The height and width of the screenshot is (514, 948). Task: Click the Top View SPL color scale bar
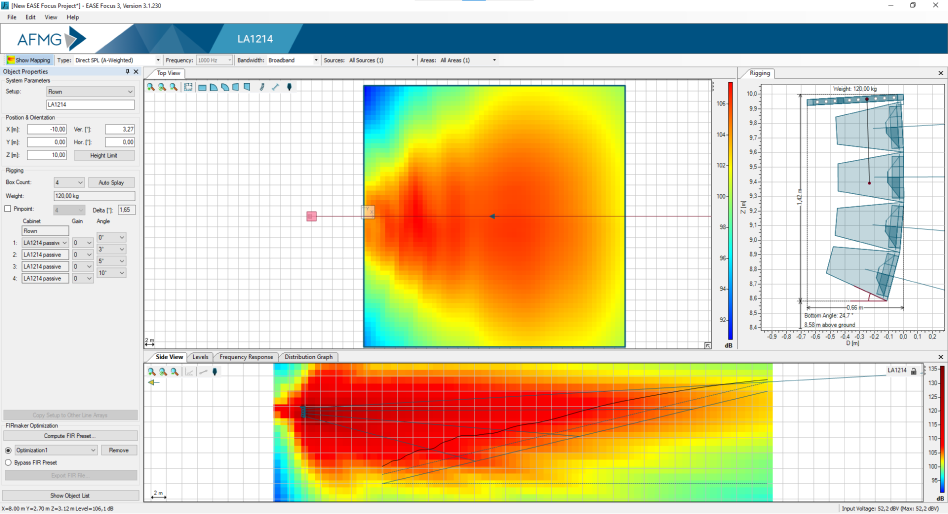(730, 211)
